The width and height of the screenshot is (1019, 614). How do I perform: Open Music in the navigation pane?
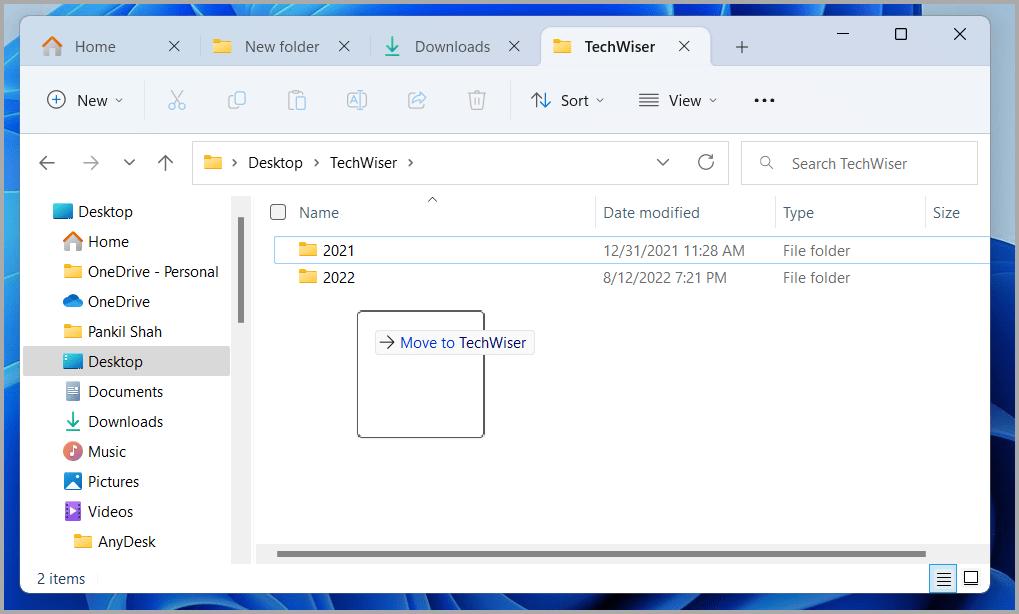(x=94, y=452)
